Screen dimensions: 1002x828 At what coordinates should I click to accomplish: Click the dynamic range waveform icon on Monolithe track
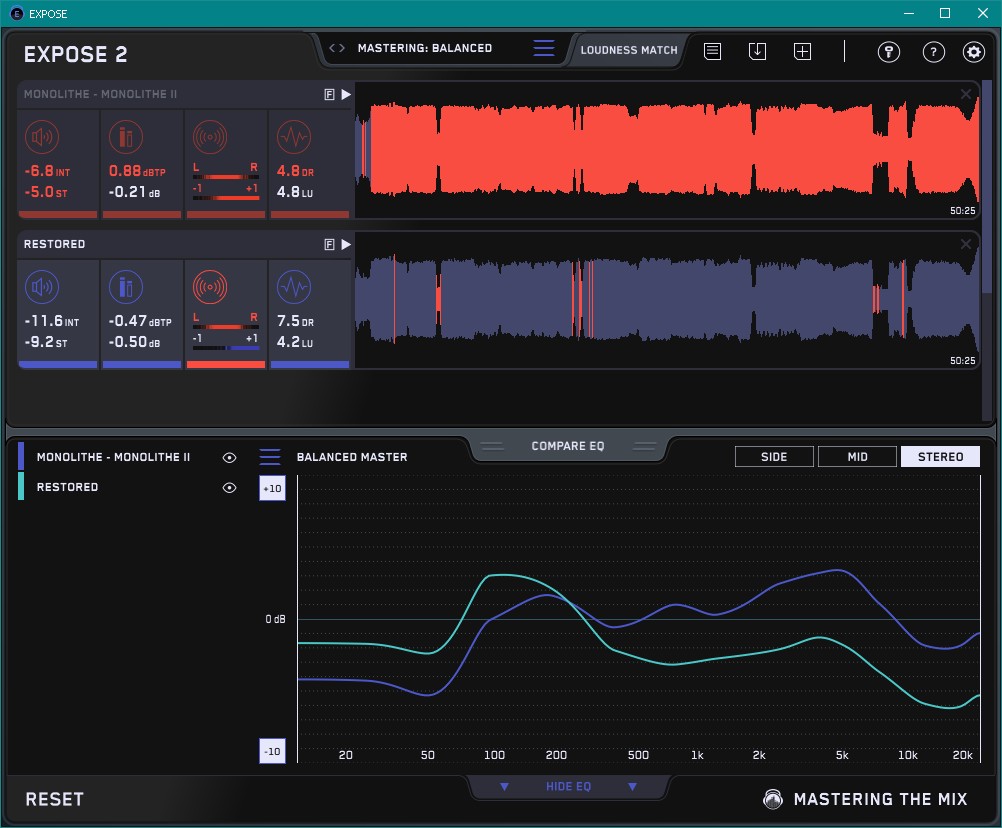pos(292,138)
